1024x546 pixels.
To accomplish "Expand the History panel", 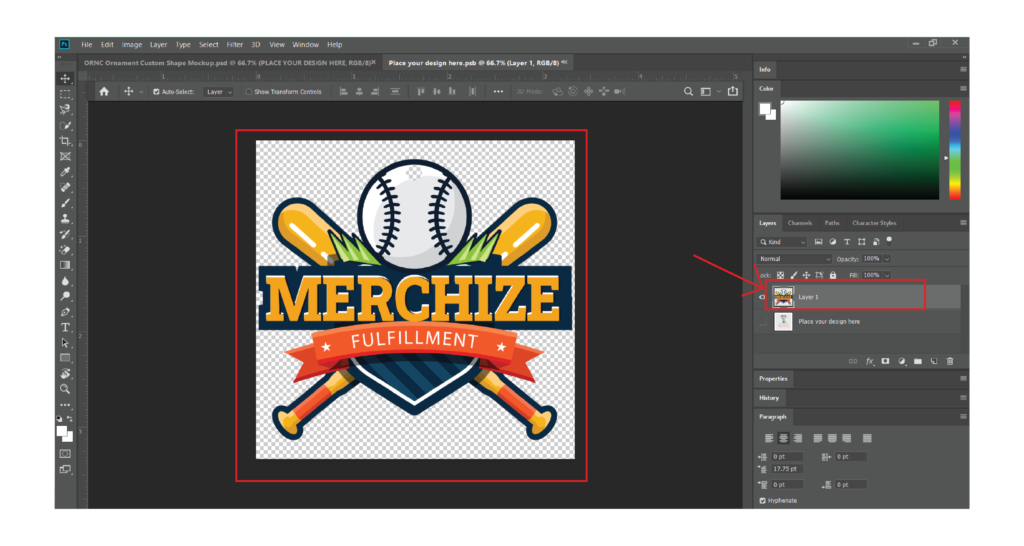I will pyautogui.click(x=769, y=398).
